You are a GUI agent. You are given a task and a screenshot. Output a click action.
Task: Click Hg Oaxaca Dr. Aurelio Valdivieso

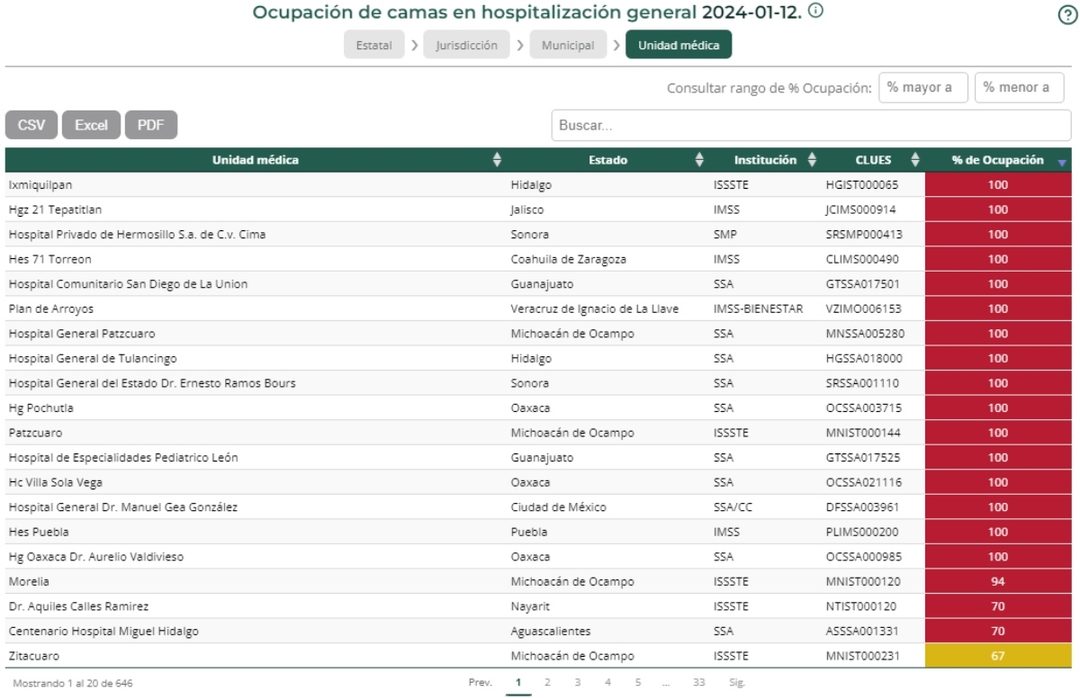click(96, 557)
